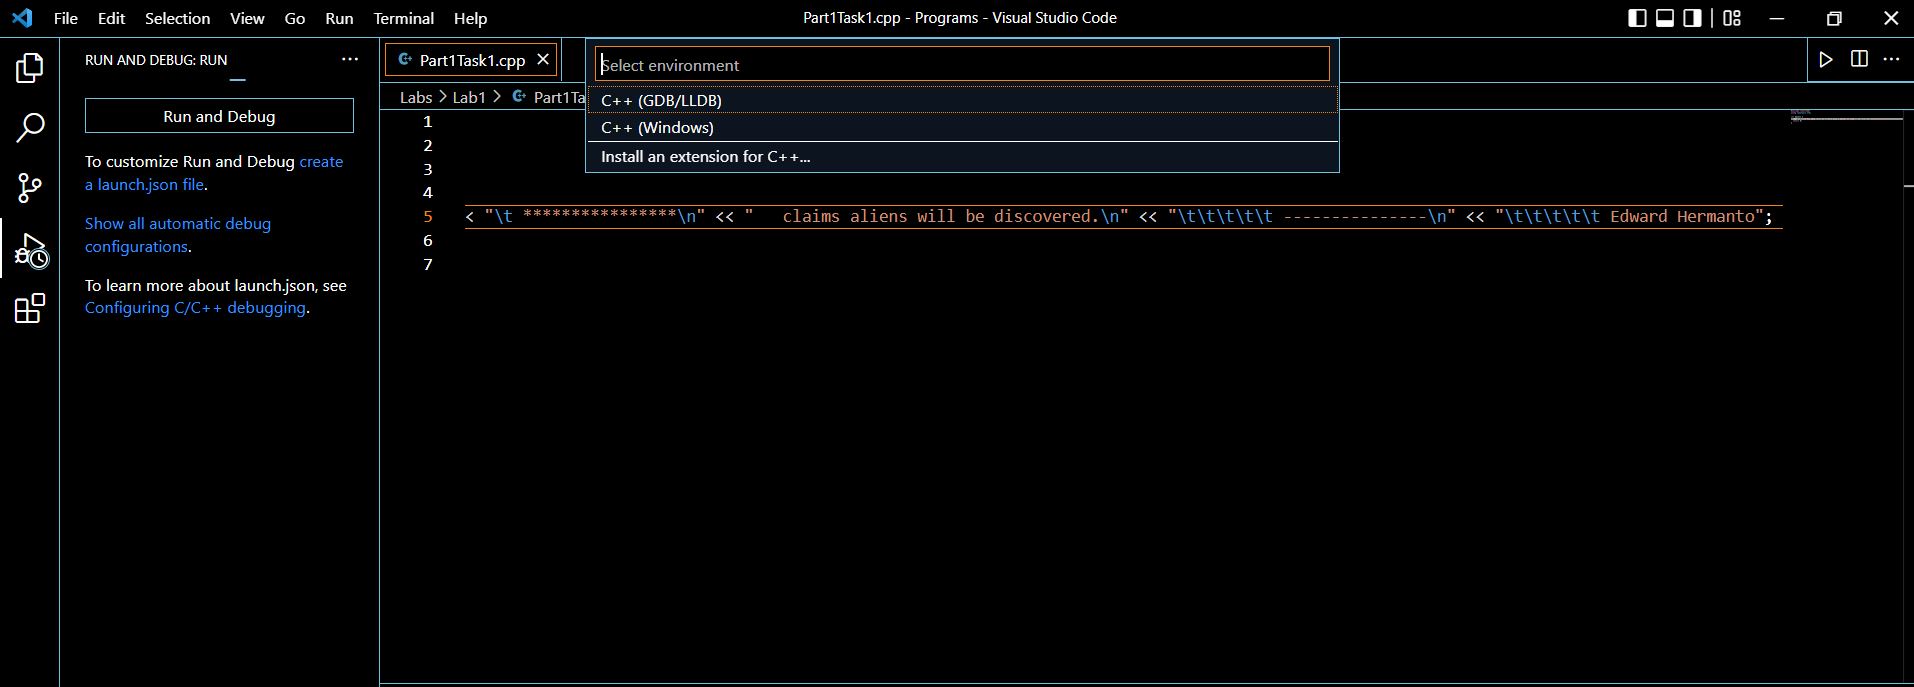Click the Labs breadcrumb

[x=416, y=97]
